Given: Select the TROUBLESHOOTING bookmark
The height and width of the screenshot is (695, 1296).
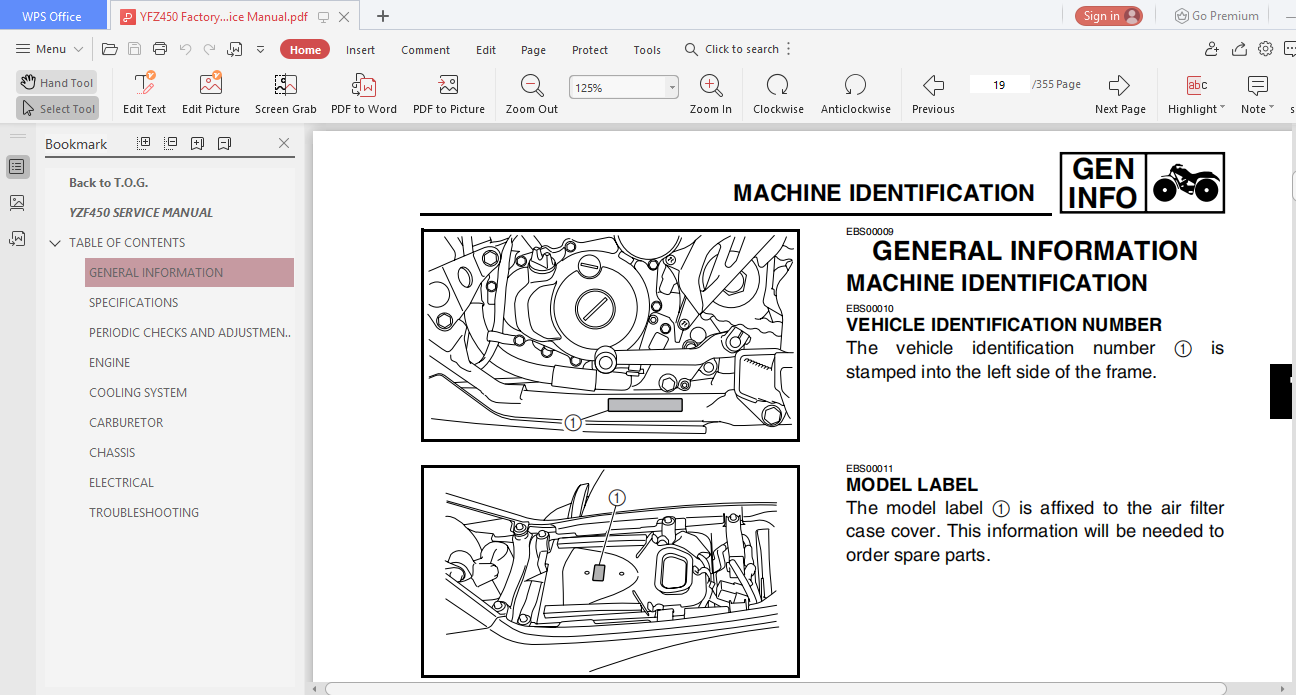Looking at the screenshot, I should [144, 512].
